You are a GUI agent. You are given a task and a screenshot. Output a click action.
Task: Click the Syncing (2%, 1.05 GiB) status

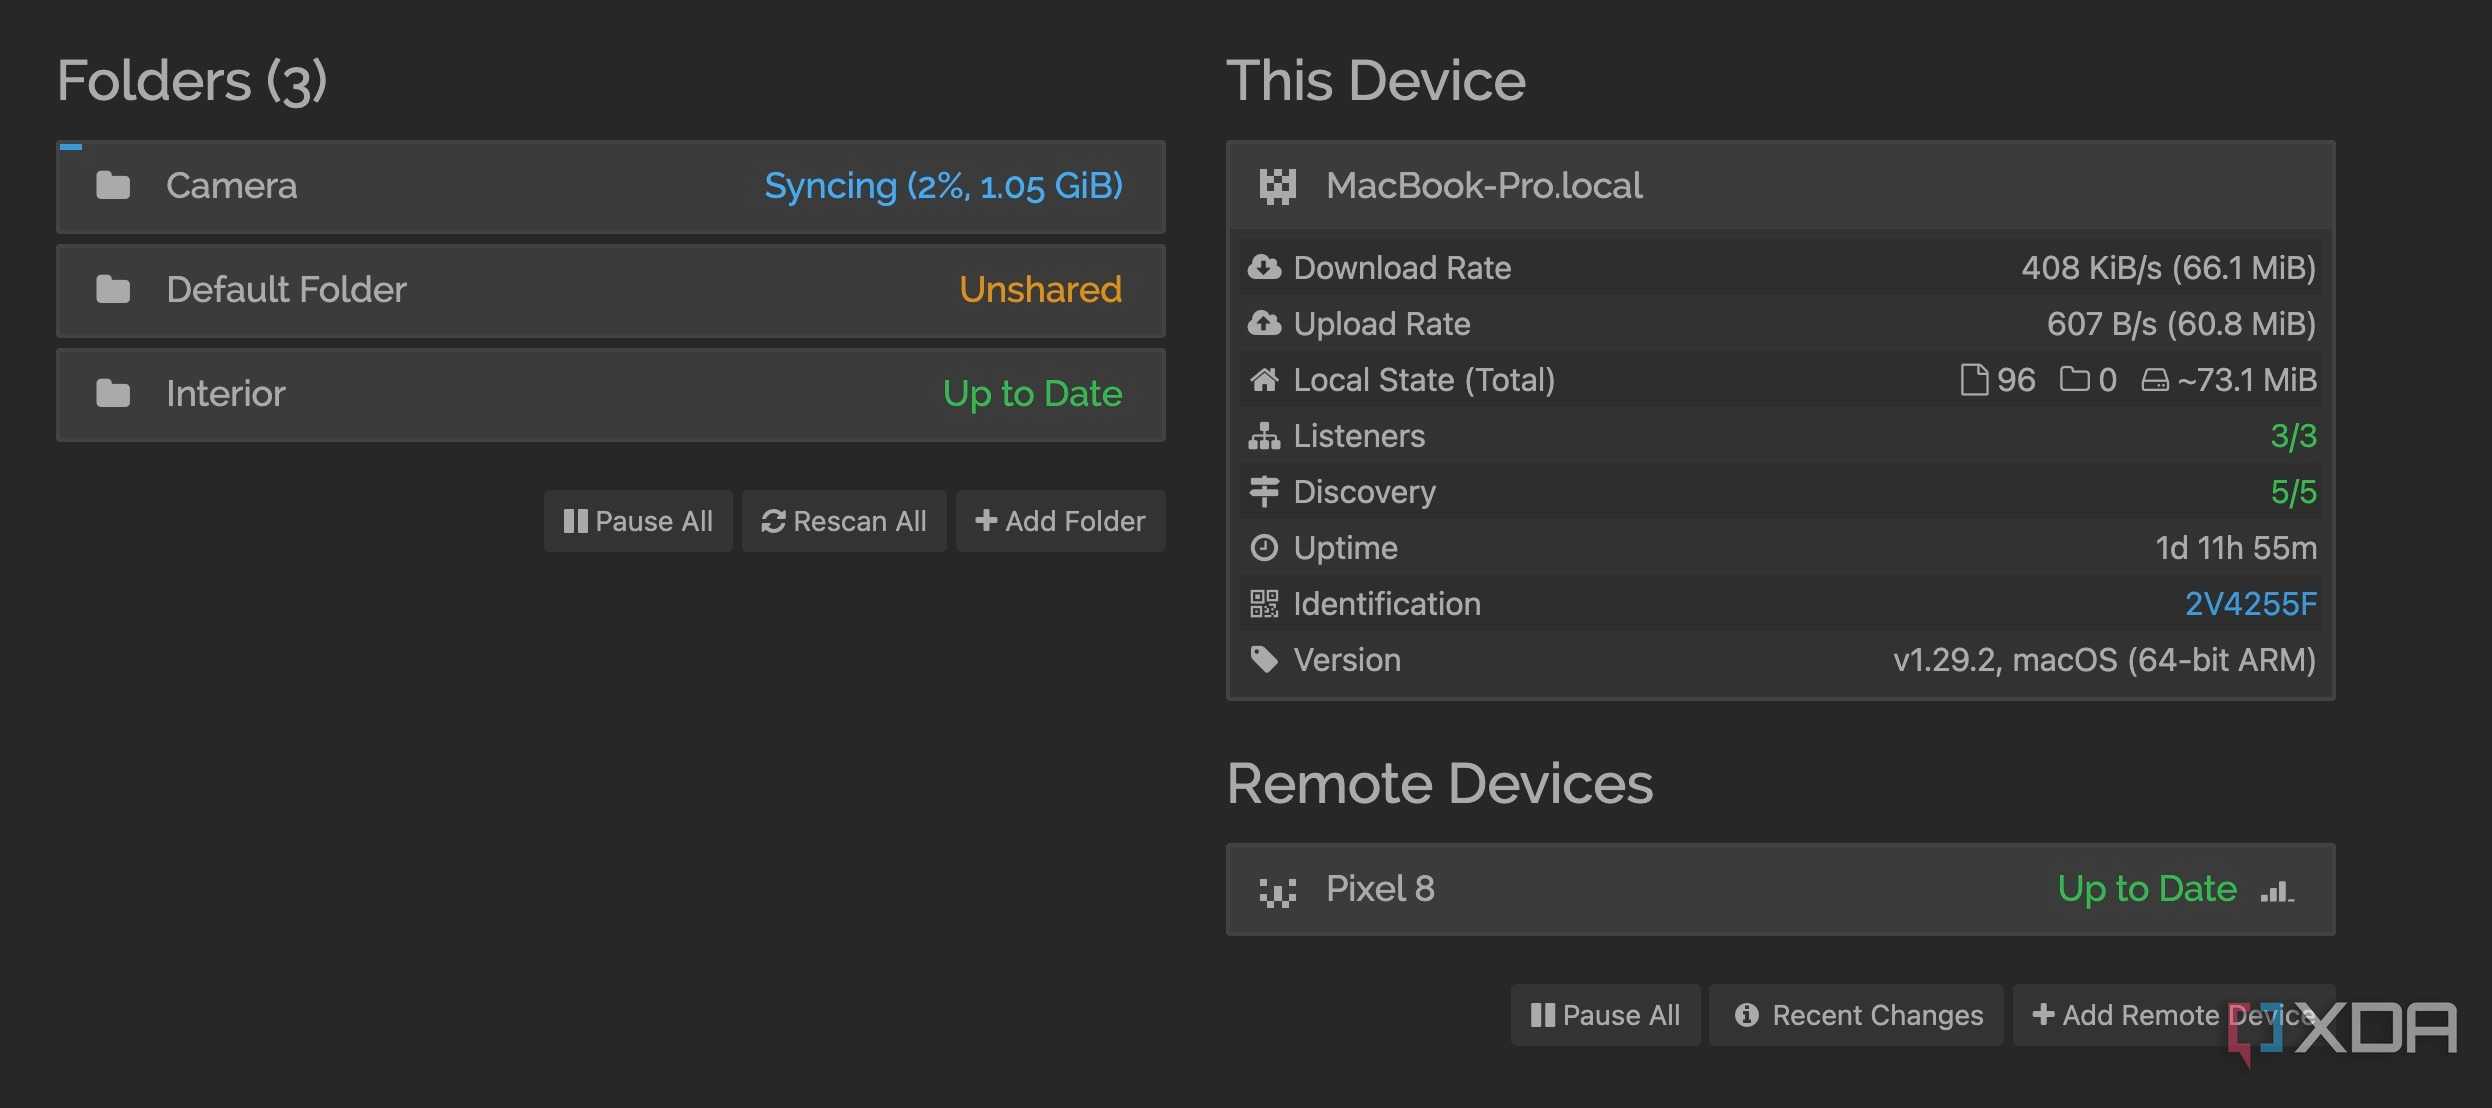[x=943, y=186]
